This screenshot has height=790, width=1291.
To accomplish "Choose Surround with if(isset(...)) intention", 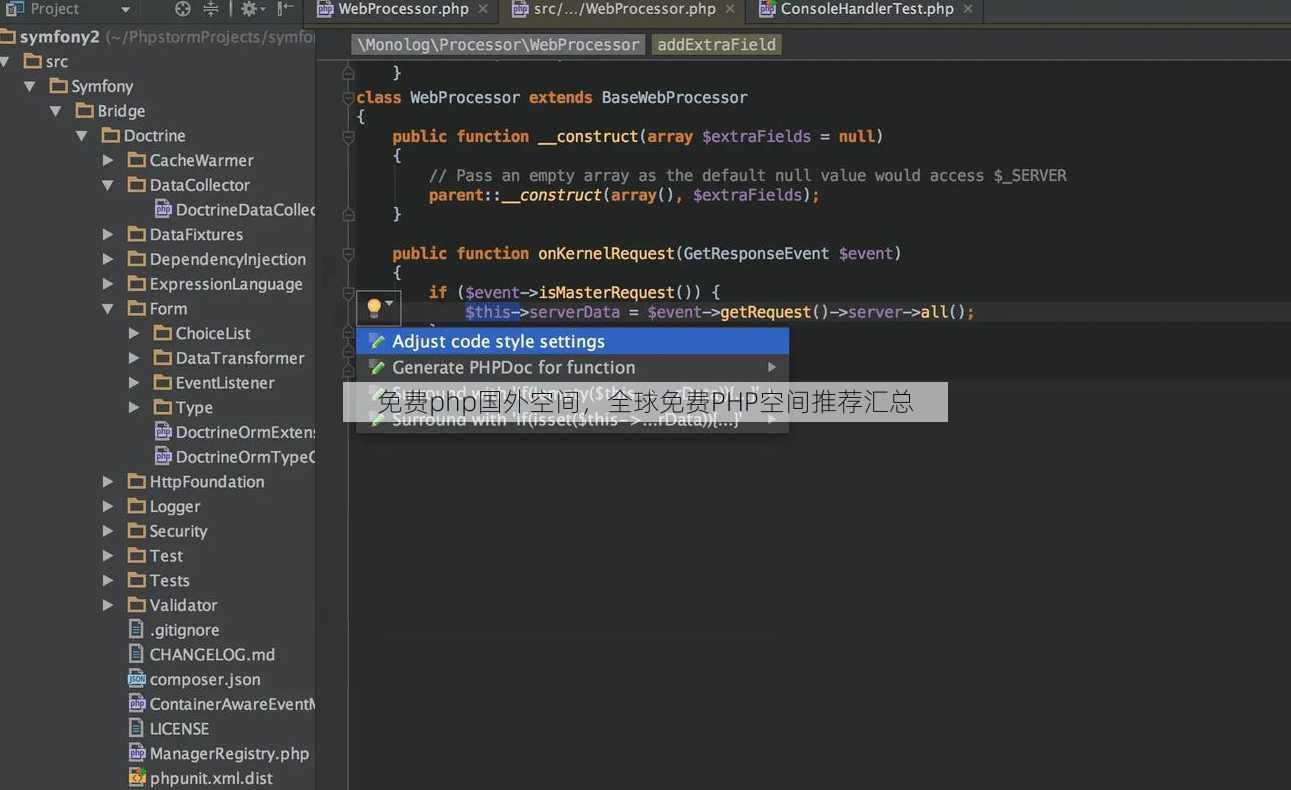I will pyautogui.click(x=573, y=420).
